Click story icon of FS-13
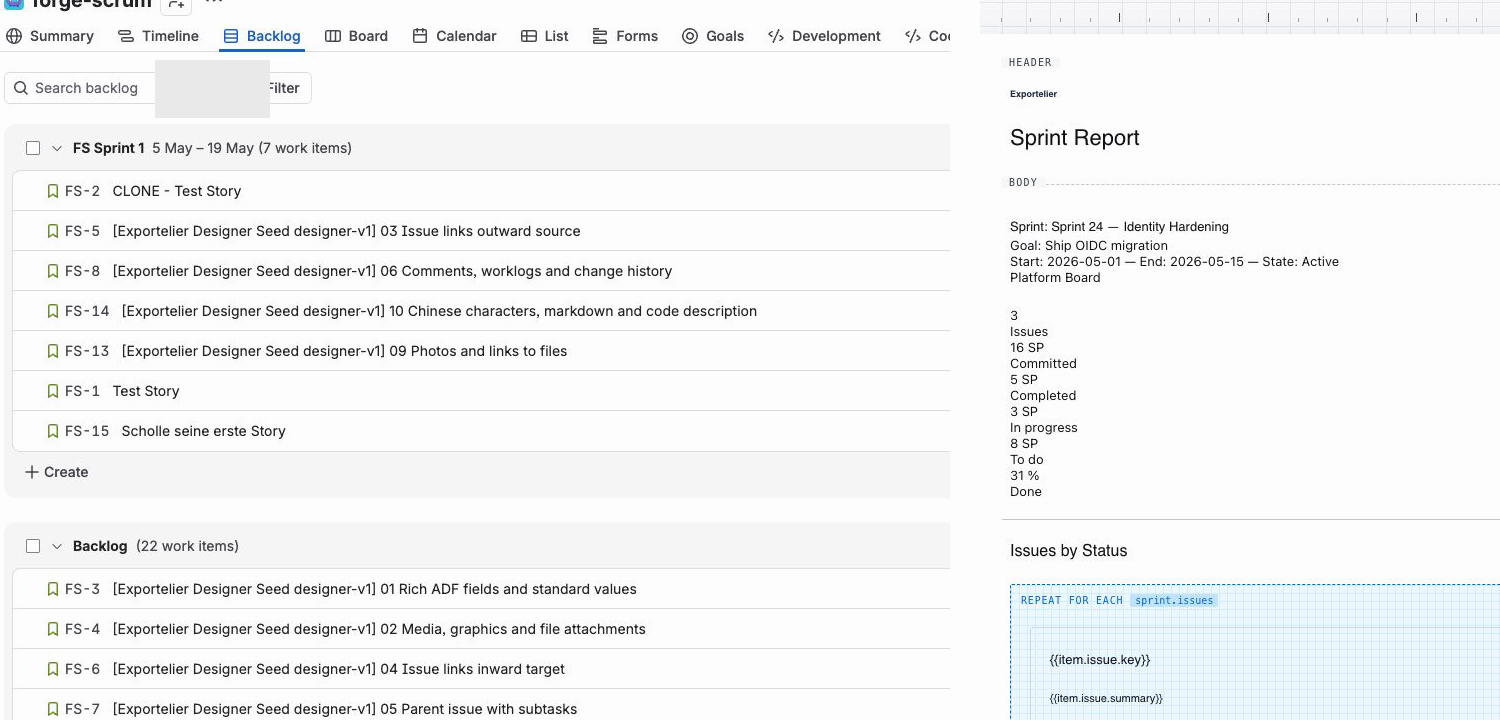The height and width of the screenshot is (720, 1500). [x=53, y=351]
